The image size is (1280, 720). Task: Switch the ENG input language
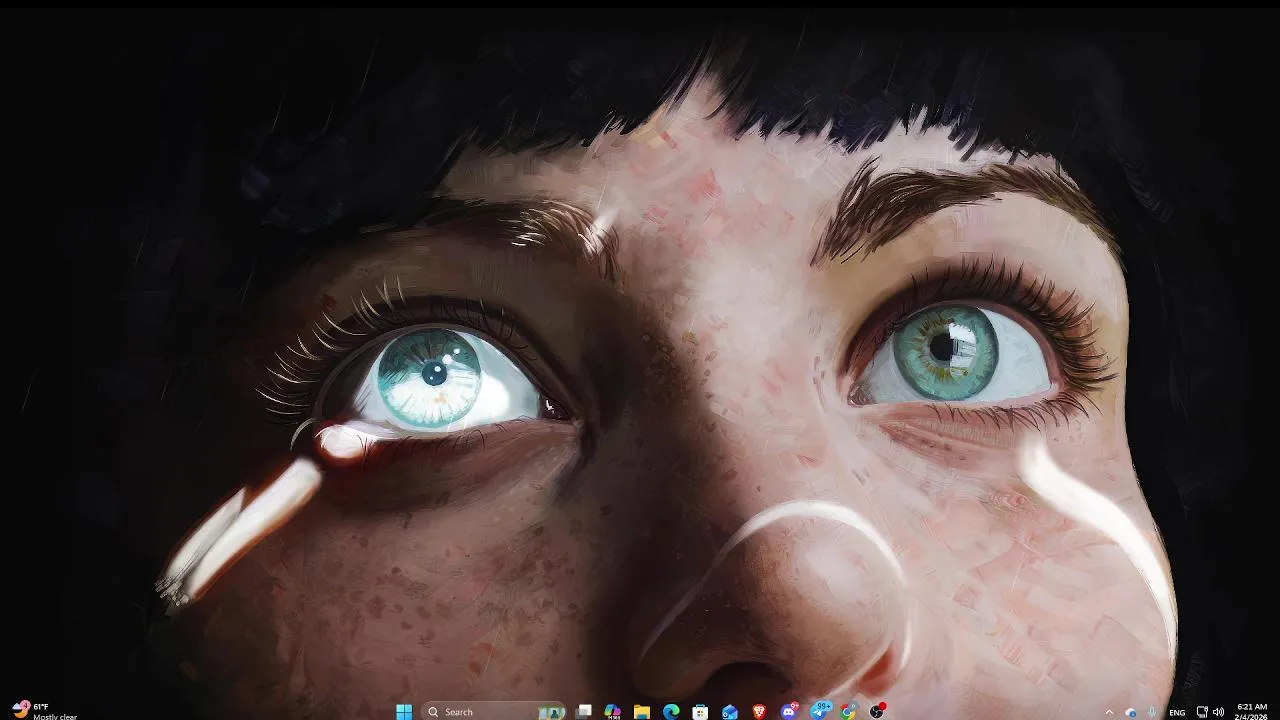[1177, 713]
